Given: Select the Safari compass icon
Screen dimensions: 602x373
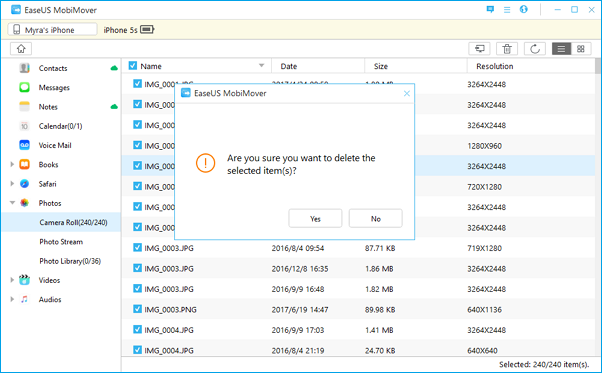Looking at the screenshot, I should (x=25, y=183).
